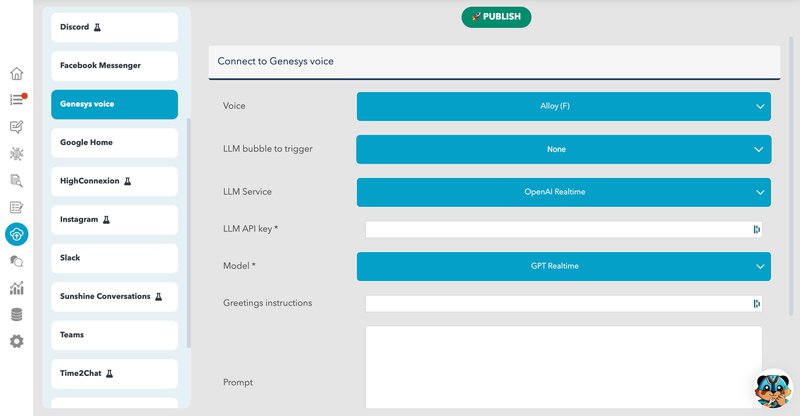800x416 pixels.
Task: Select the Discord channel
Action: [x=114, y=27]
